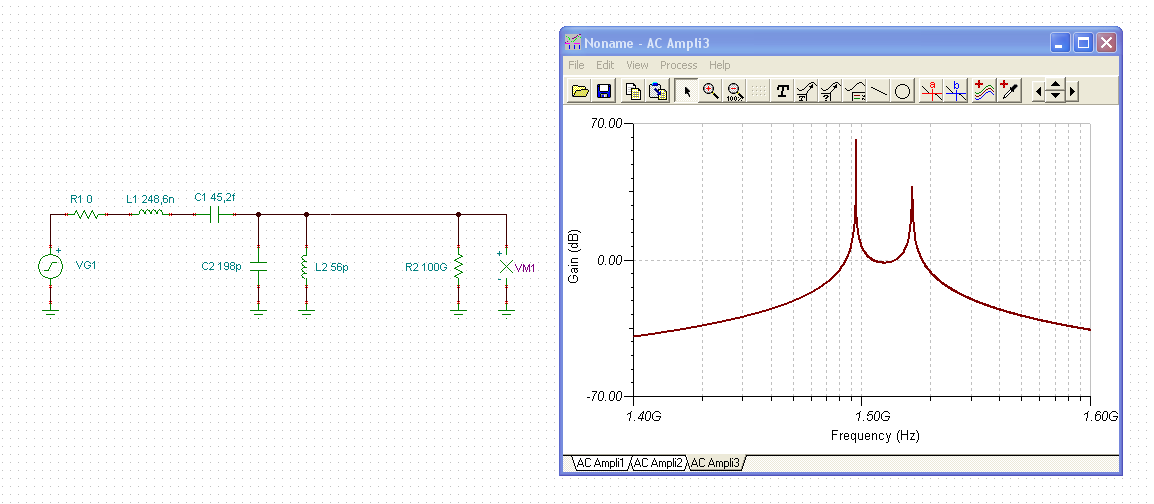Image resolution: width=1154 pixels, height=504 pixels.
Task: Open the File menu
Action: click(576, 65)
